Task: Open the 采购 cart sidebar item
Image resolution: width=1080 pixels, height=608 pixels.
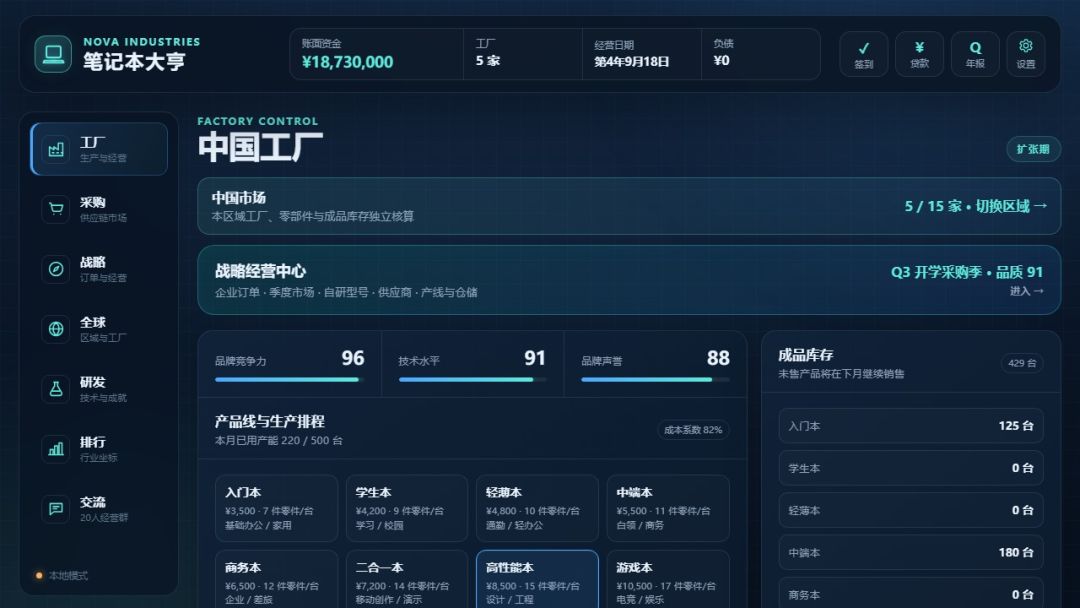Action: (98, 209)
